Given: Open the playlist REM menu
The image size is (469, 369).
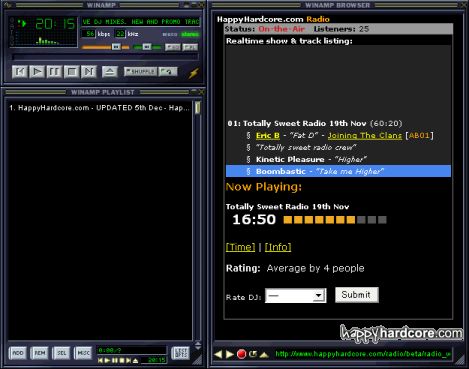Looking at the screenshot, I should [40, 353].
